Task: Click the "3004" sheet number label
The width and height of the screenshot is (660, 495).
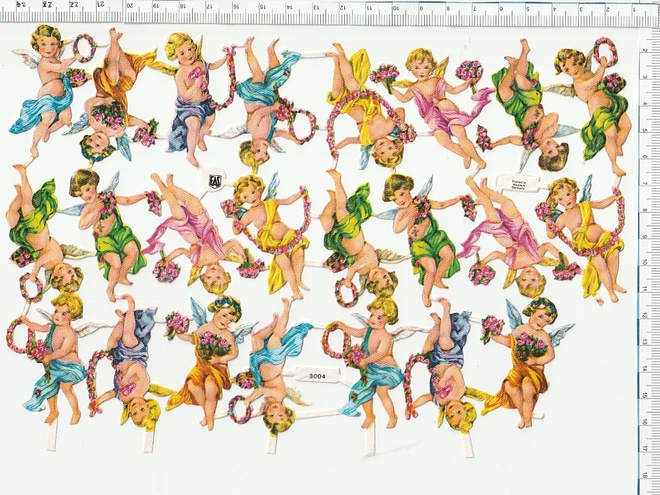Action: click(x=317, y=376)
